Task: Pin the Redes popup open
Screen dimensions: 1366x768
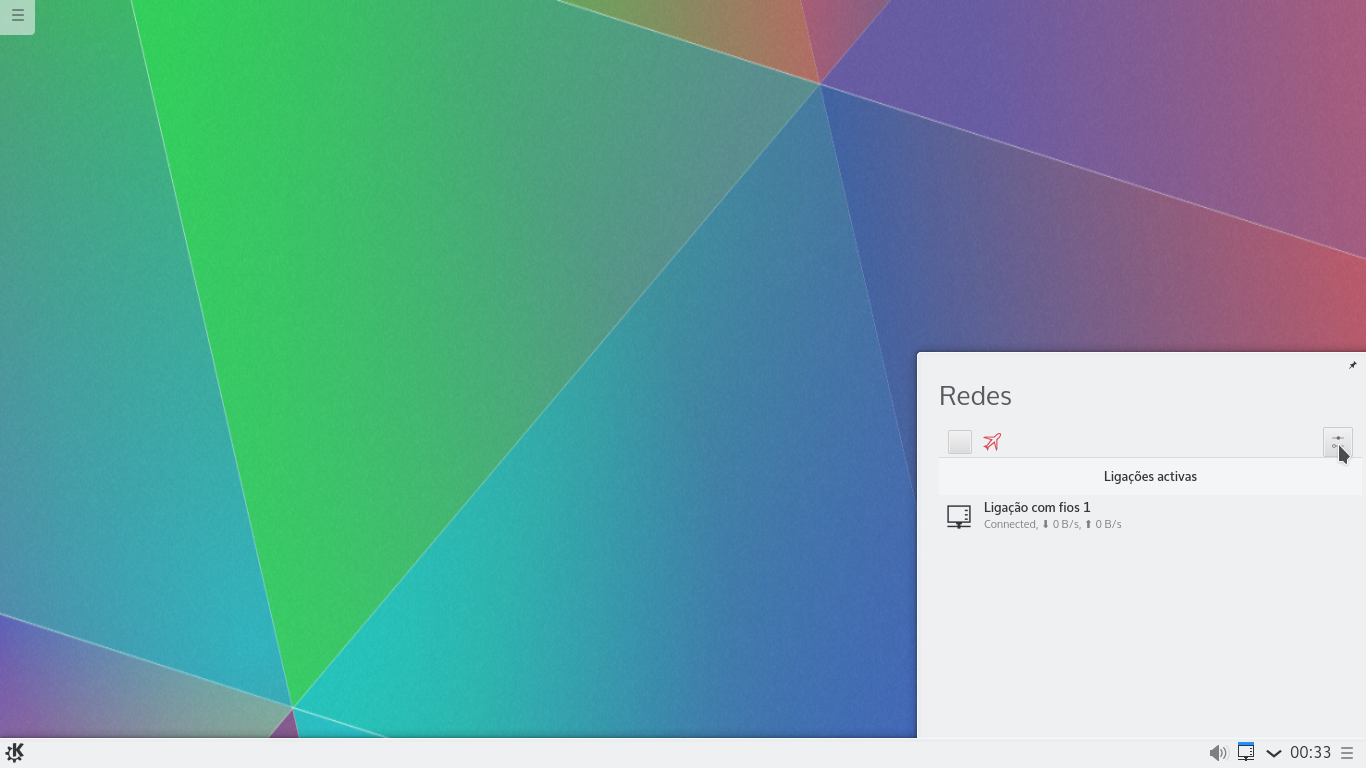Action: [1353, 365]
